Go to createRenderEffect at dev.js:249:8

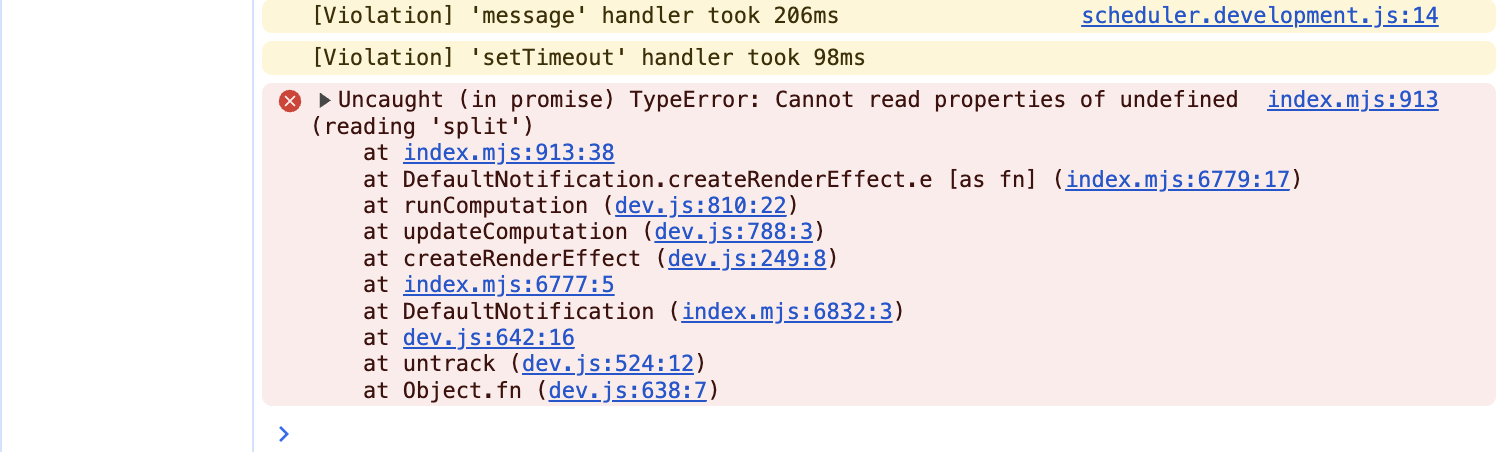(747, 258)
